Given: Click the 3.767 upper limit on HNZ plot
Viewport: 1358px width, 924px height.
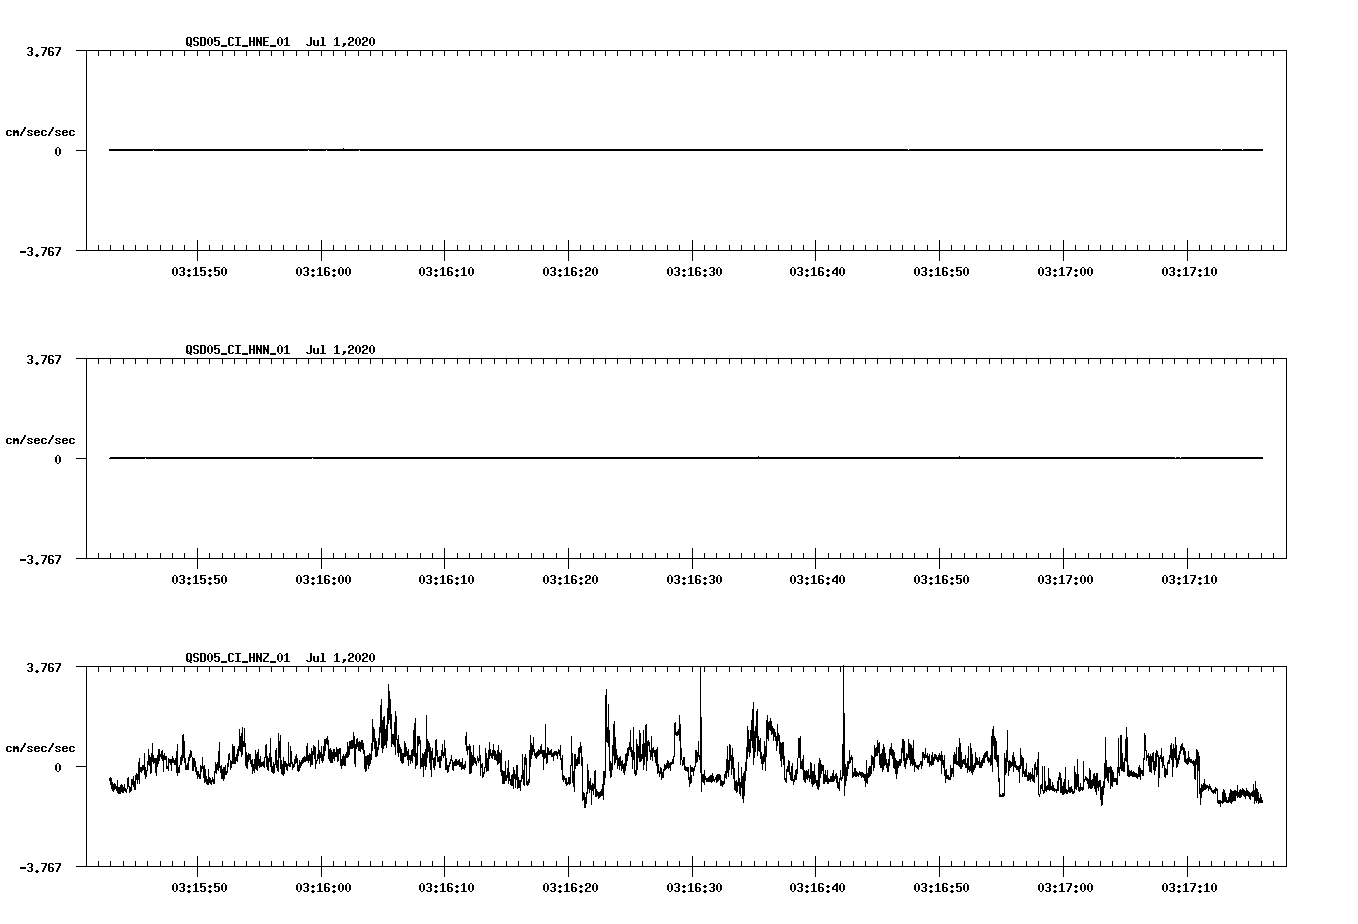Looking at the screenshot, I should (43, 667).
